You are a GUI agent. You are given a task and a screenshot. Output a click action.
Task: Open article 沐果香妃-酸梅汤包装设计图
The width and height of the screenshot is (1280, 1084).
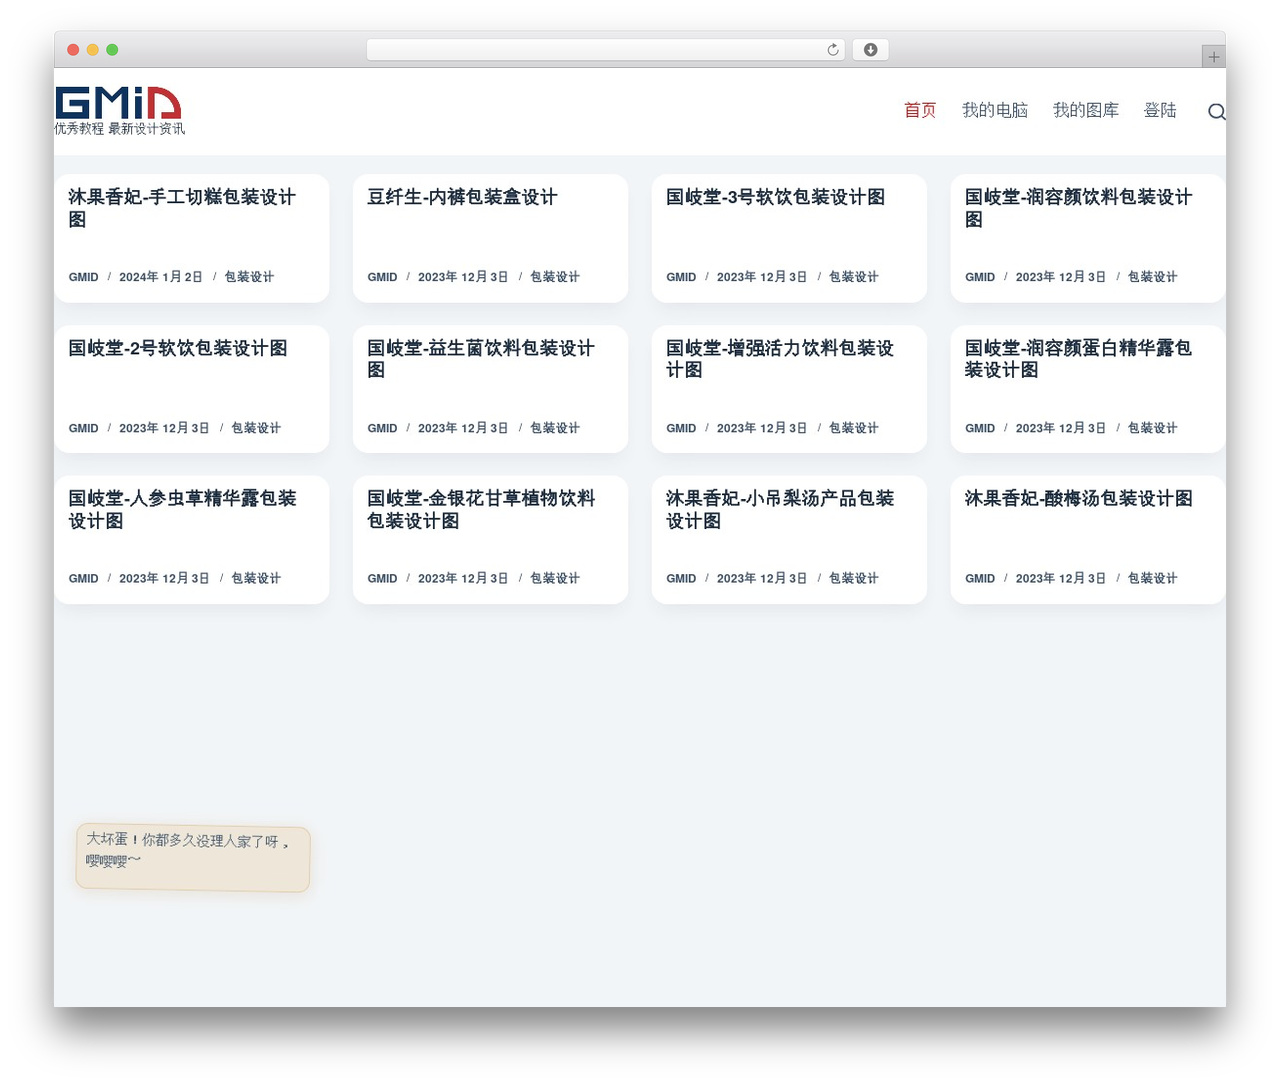pyautogui.click(x=1079, y=498)
